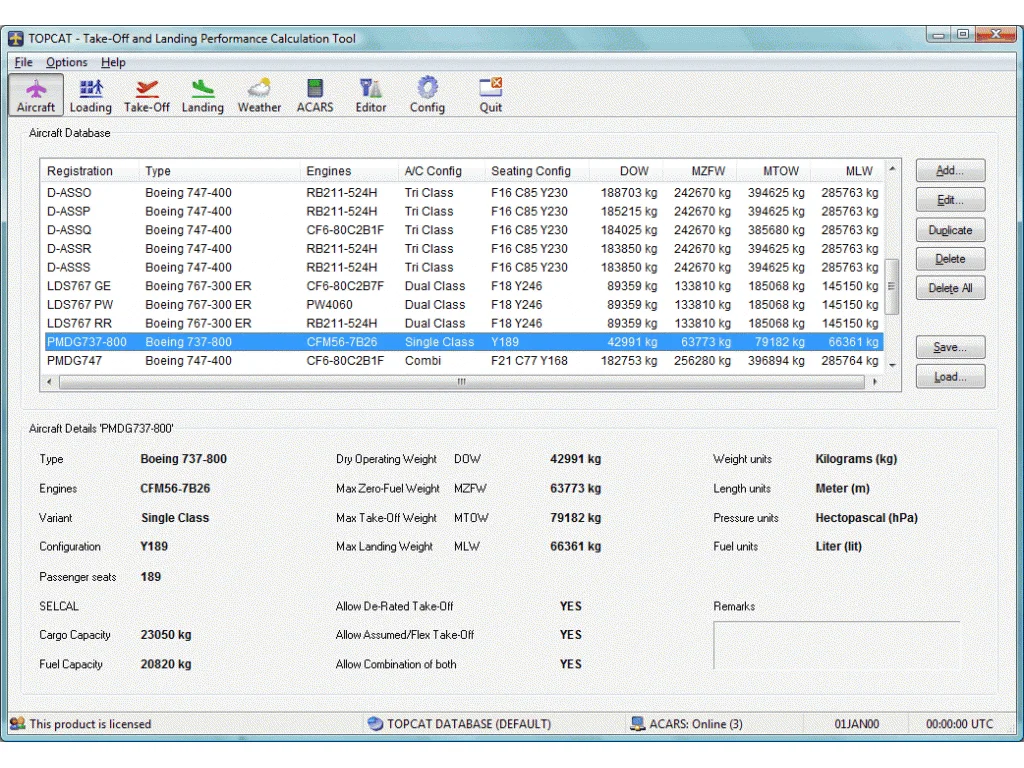This screenshot has width=1024, height=768.
Task: Select the LDS767 GE aircraft row
Action: (x=463, y=286)
